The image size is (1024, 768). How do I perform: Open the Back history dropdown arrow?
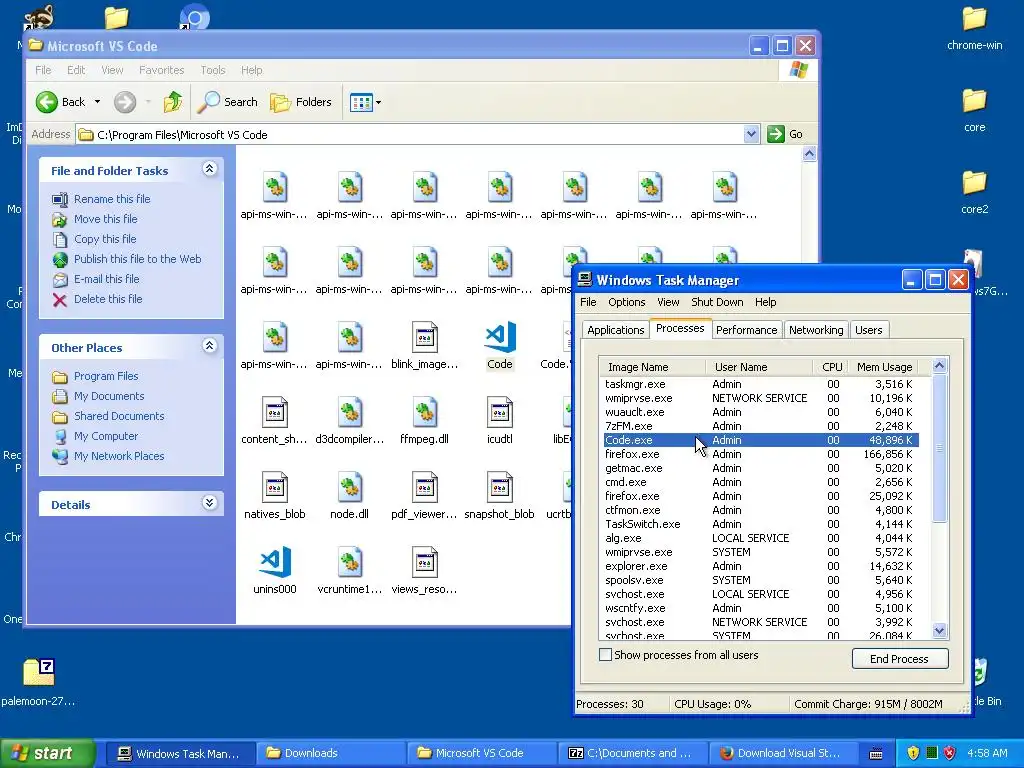[97, 102]
